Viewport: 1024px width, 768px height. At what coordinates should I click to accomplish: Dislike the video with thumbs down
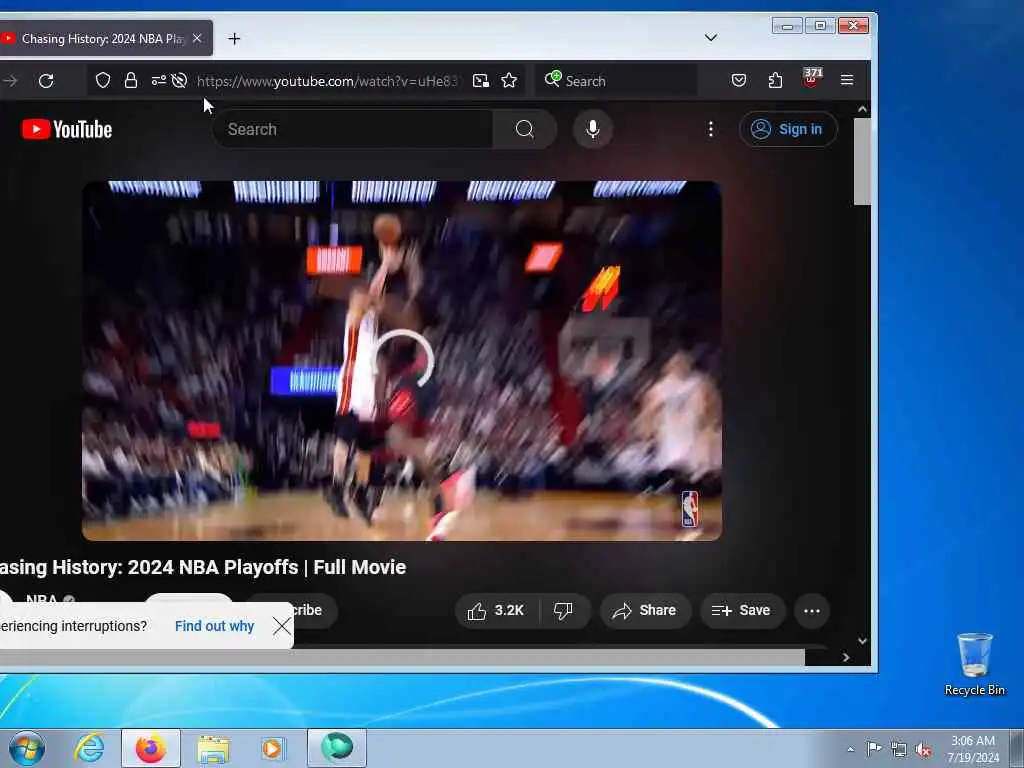pyautogui.click(x=563, y=611)
